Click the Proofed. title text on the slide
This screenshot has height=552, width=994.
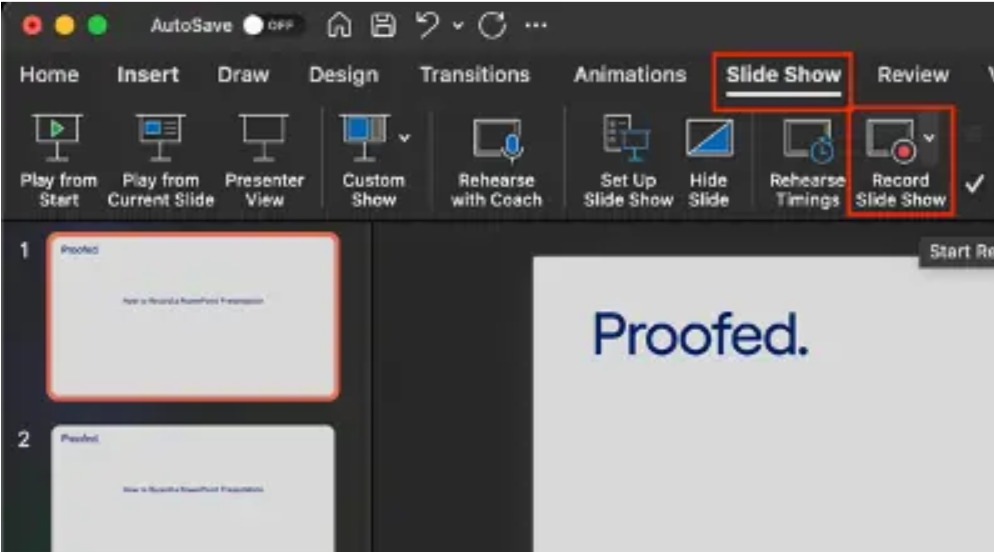(x=700, y=334)
